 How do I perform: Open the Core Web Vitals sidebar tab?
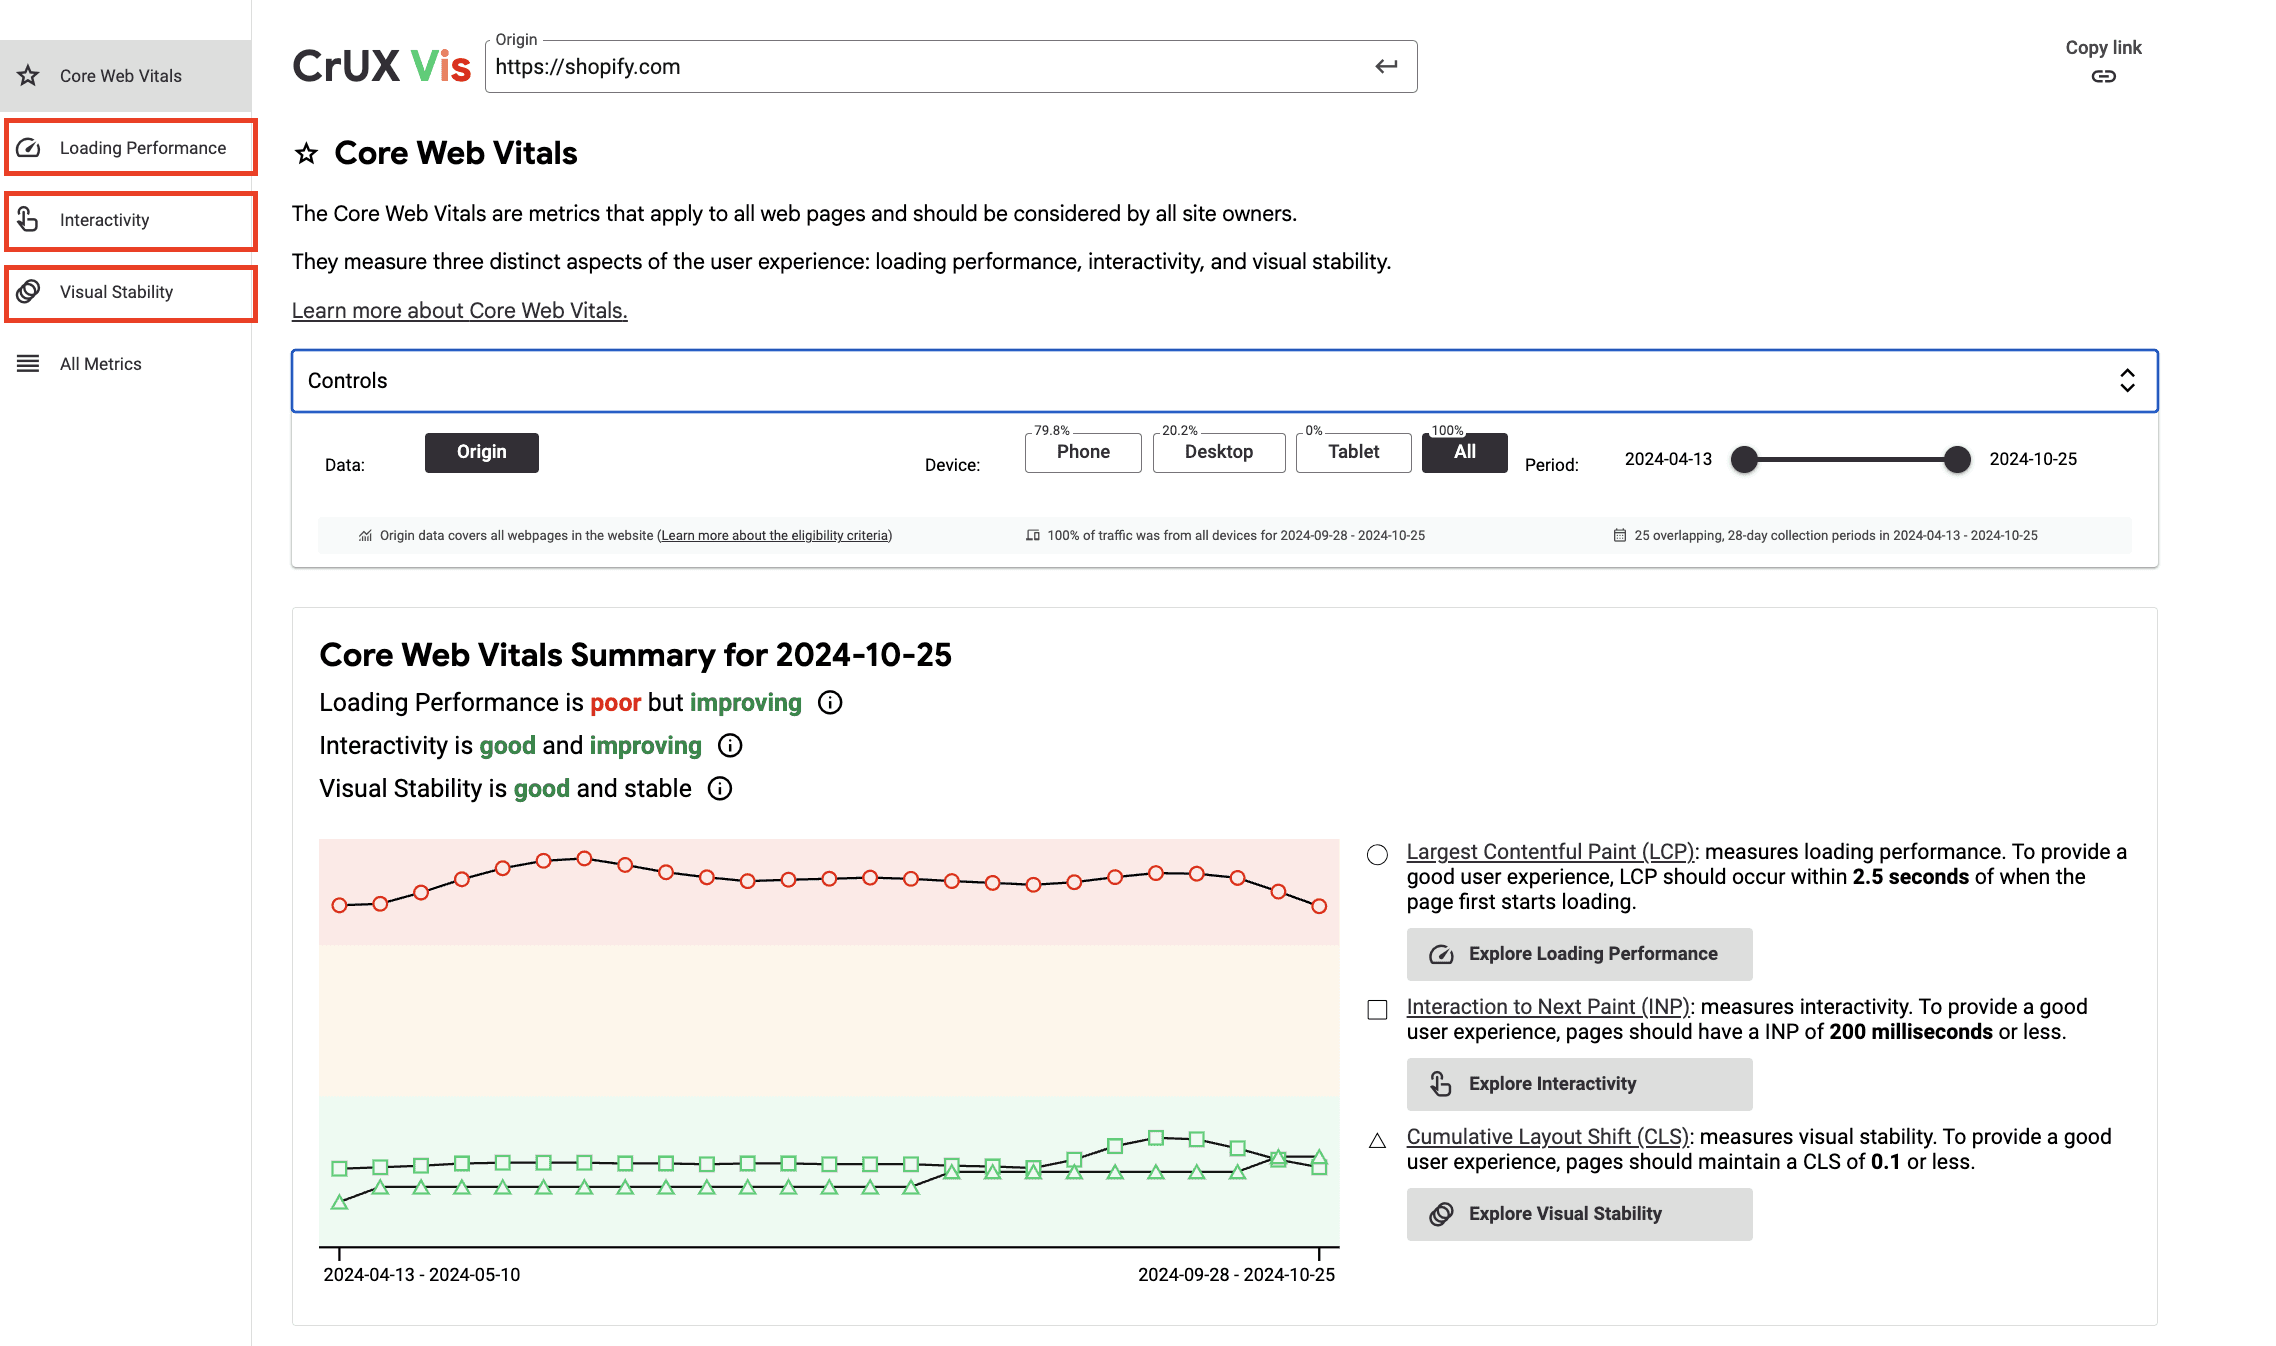point(120,76)
